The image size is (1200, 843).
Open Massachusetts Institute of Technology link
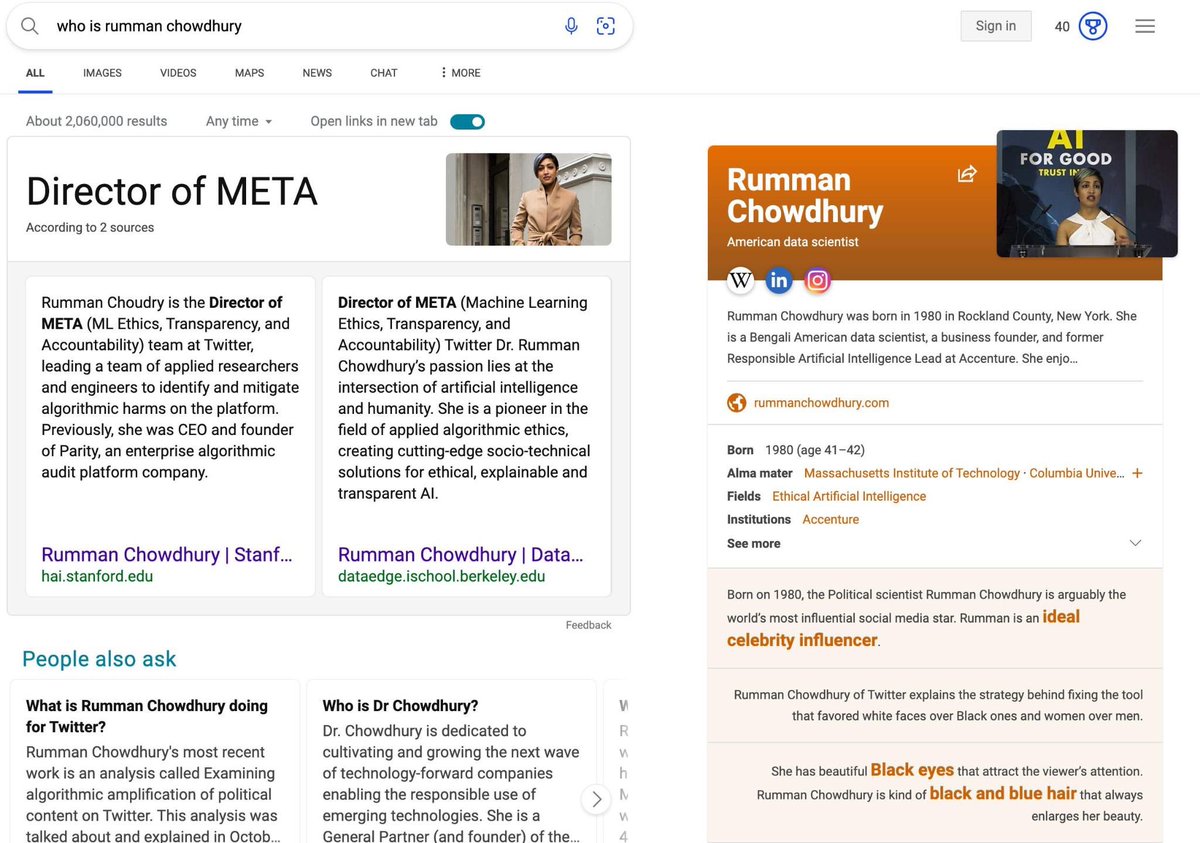click(912, 473)
